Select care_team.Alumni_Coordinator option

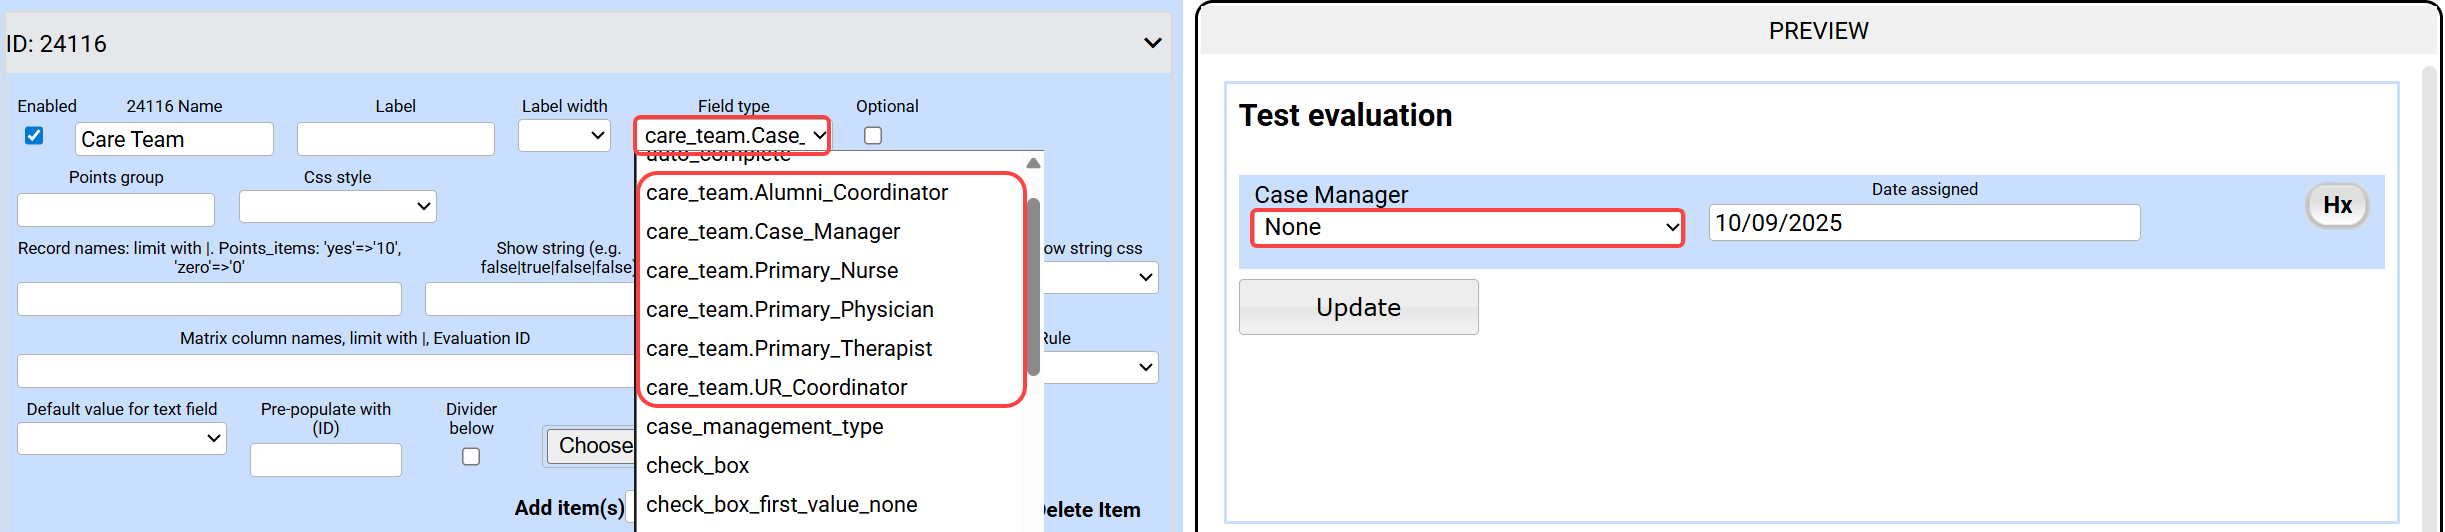pos(796,192)
